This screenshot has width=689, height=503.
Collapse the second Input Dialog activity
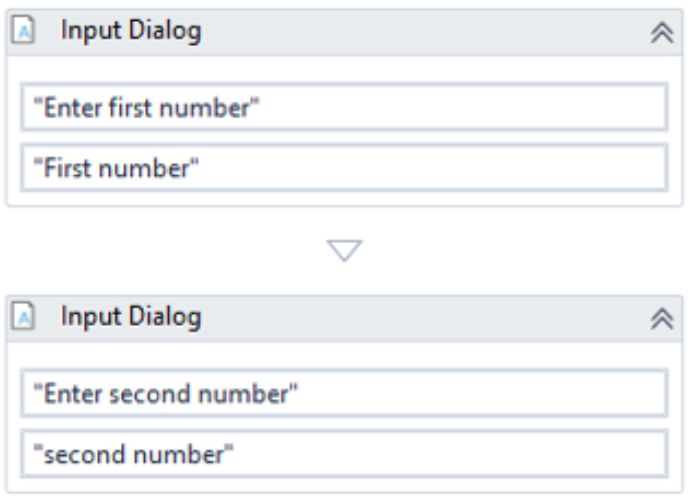[x=661, y=318]
